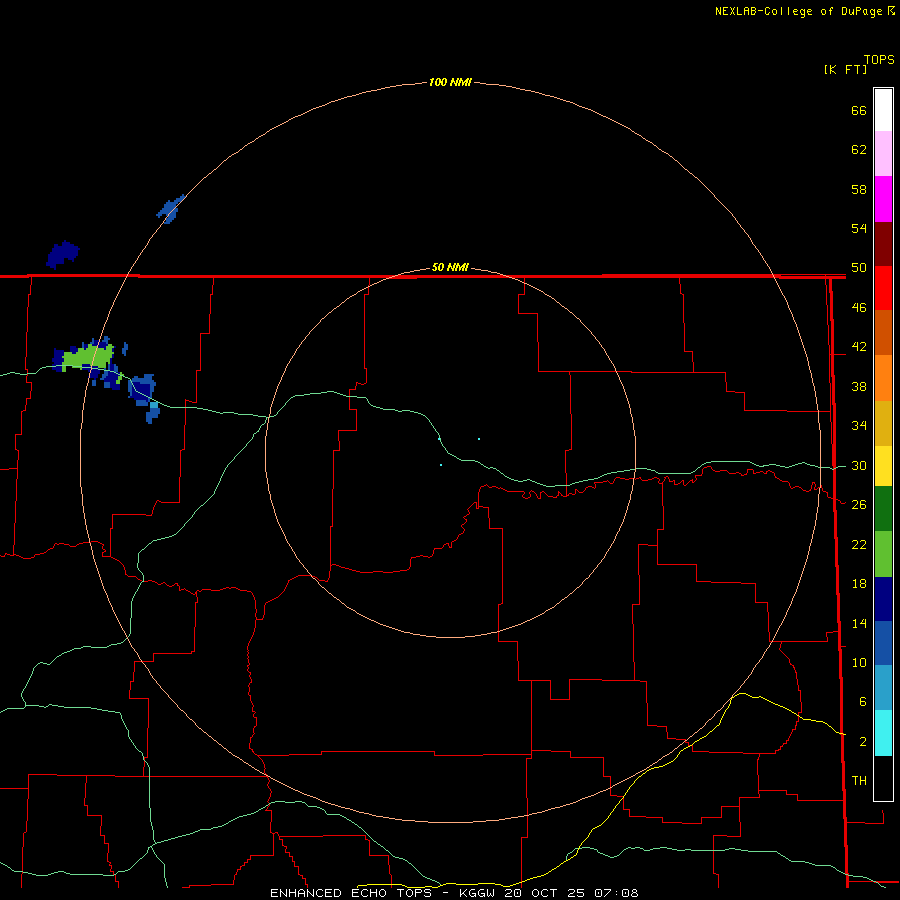
Task: Select the bright orange legend swatch
Action: [883, 378]
